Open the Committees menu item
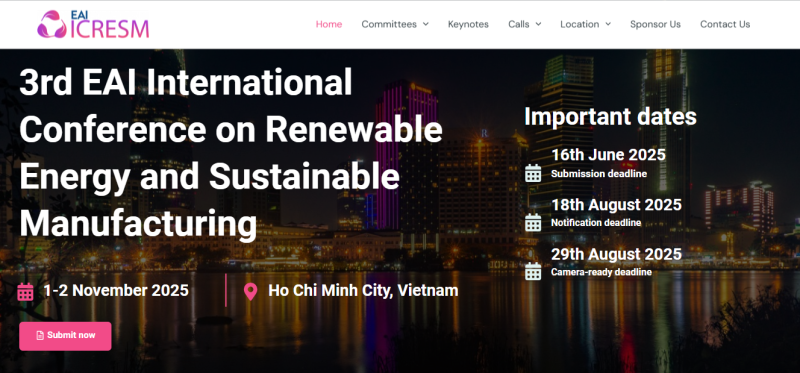Viewport: 800px width, 373px height. 389,24
